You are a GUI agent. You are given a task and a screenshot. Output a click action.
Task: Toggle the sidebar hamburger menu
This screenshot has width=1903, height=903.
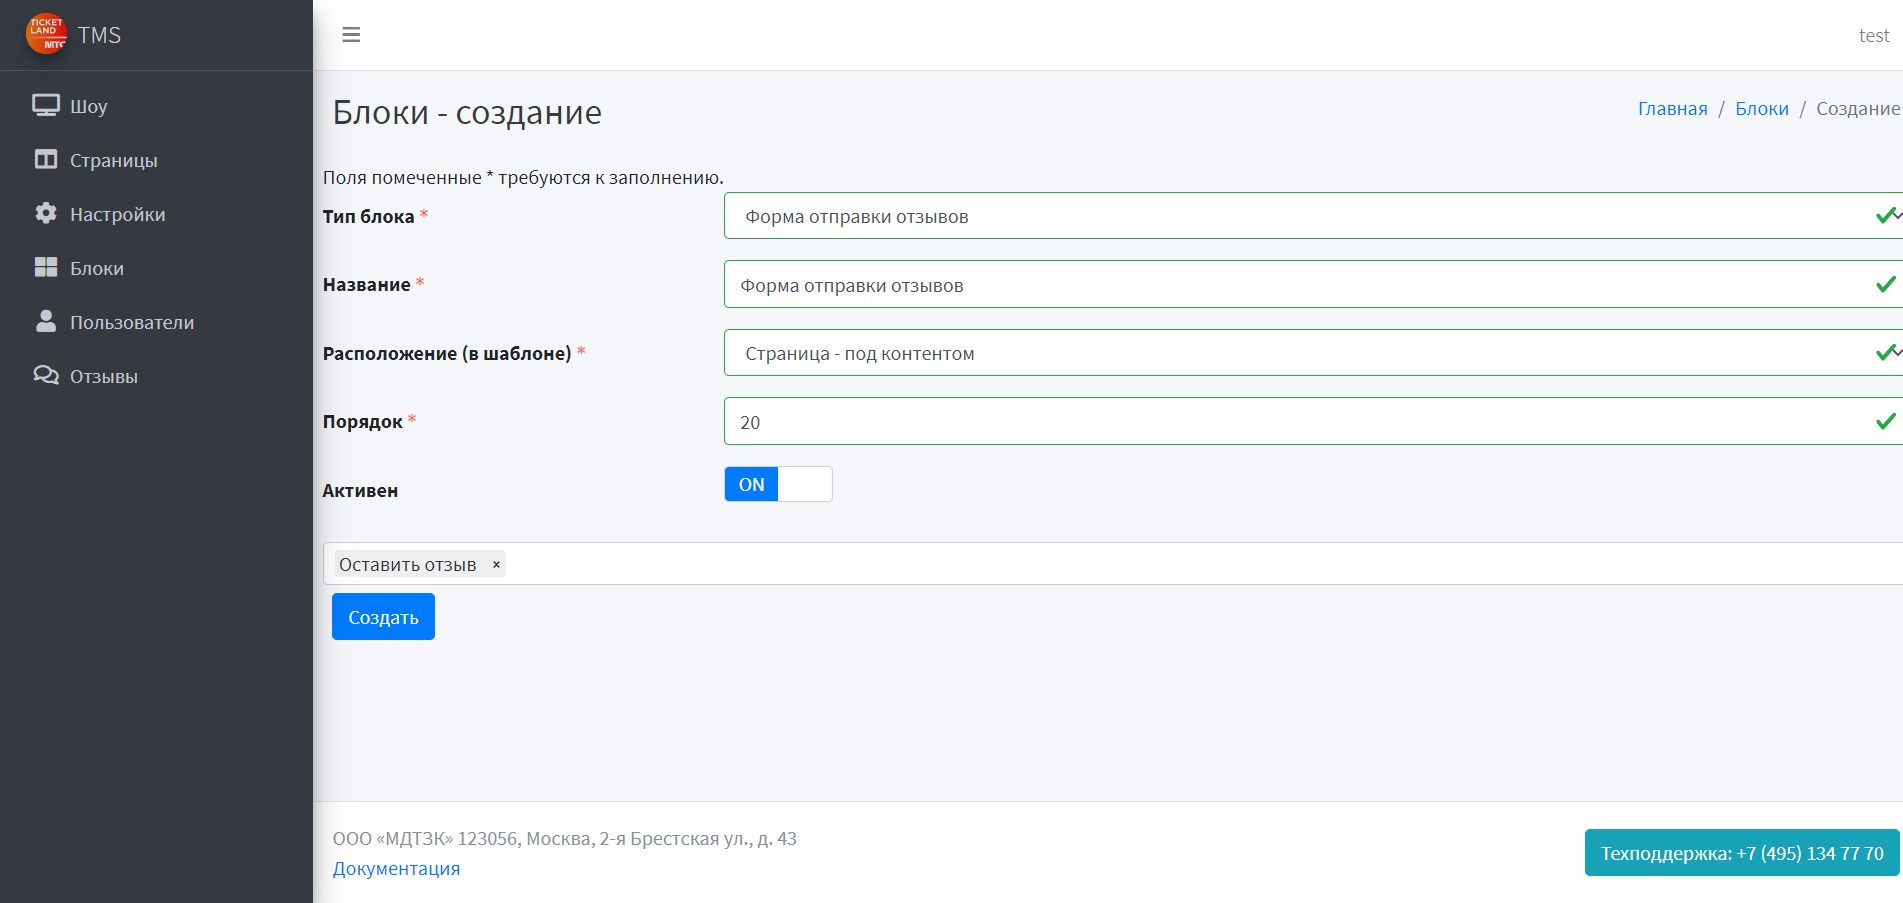tap(351, 35)
